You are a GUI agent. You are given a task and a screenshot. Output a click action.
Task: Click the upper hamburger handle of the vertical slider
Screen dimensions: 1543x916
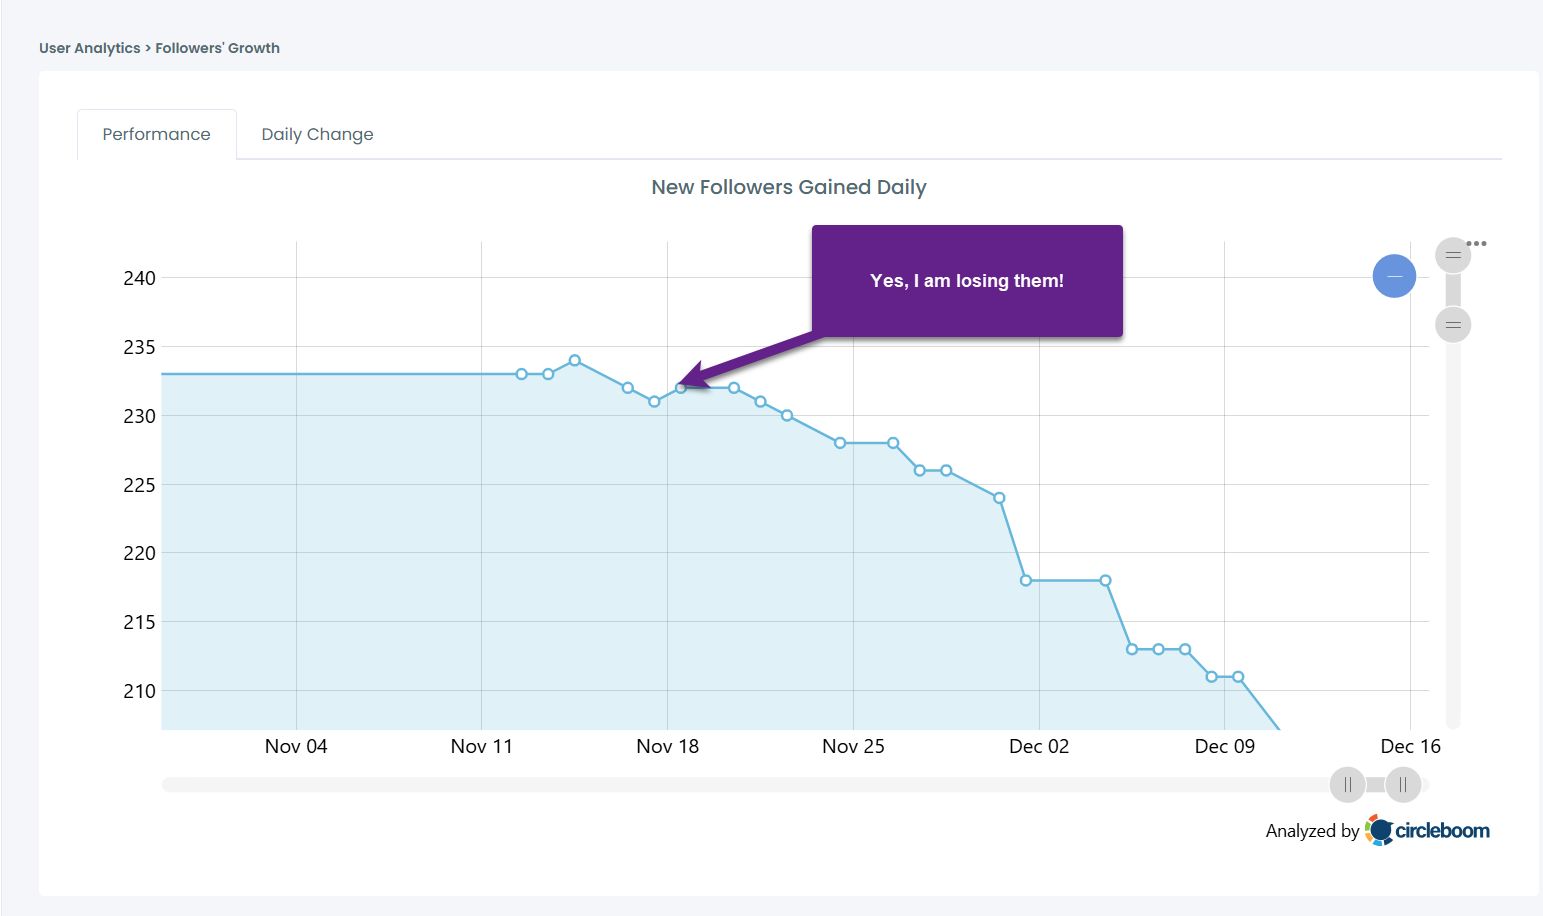1452,254
